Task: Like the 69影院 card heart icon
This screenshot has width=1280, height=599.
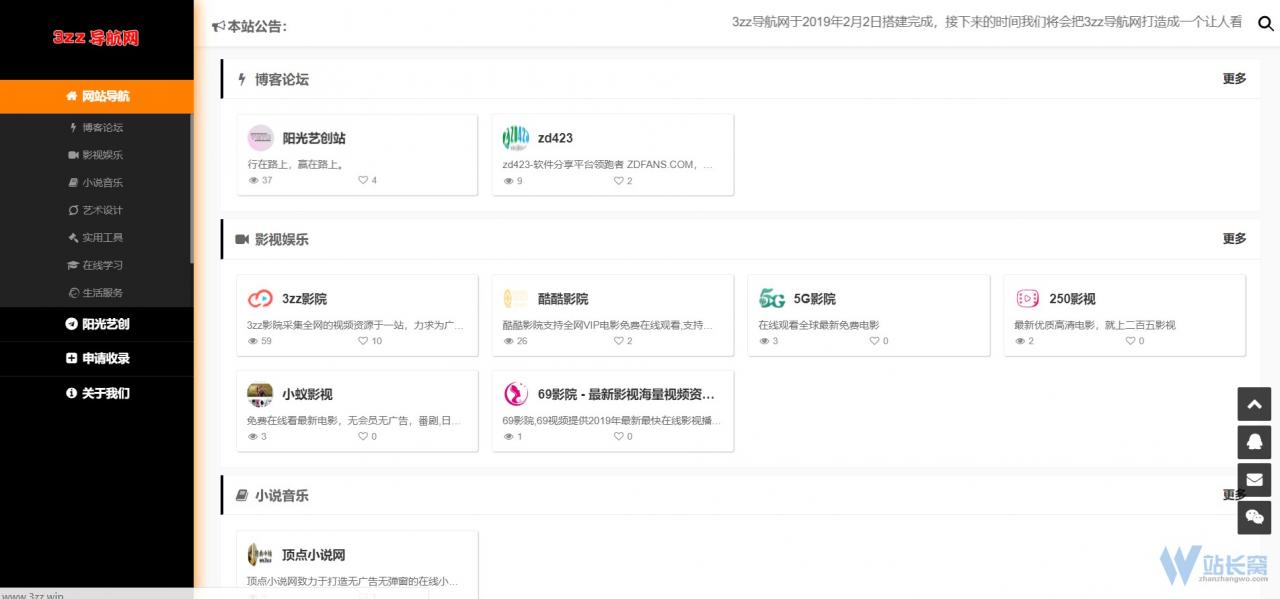Action: pyautogui.click(x=618, y=436)
